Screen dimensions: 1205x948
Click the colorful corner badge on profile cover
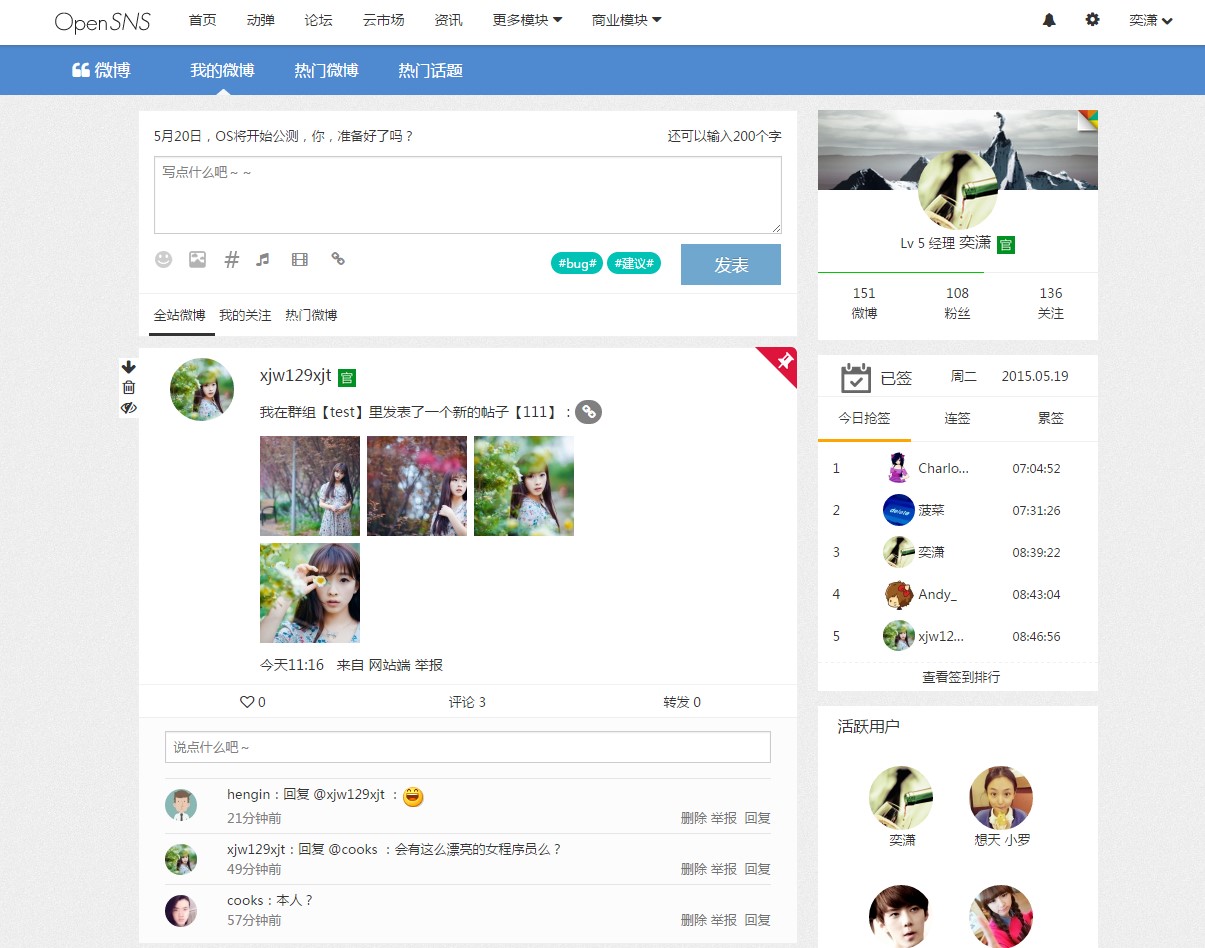tap(1089, 119)
